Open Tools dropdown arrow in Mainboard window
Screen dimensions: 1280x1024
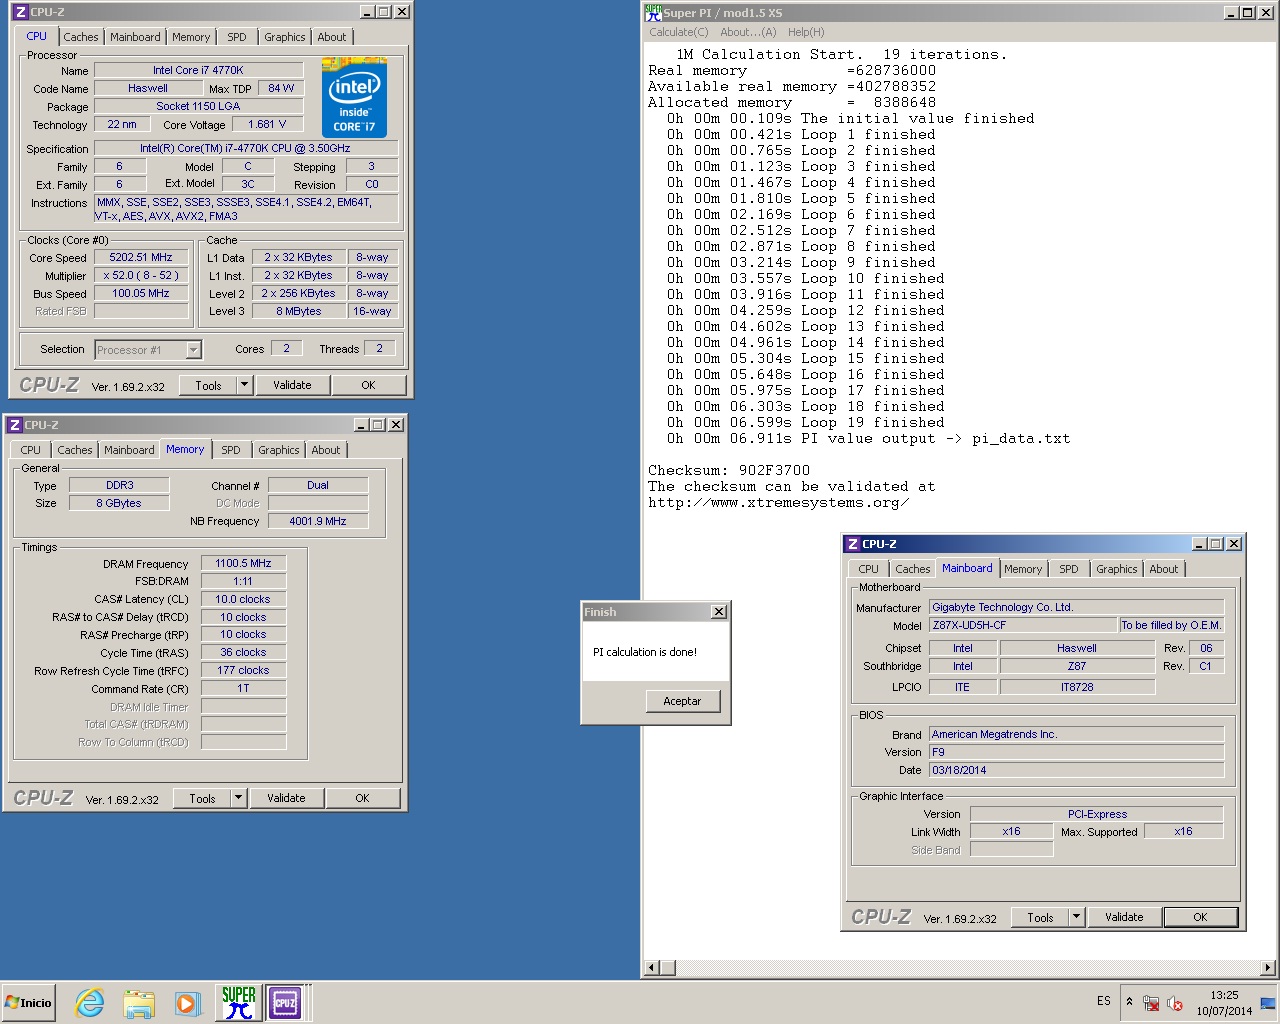(1076, 917)
